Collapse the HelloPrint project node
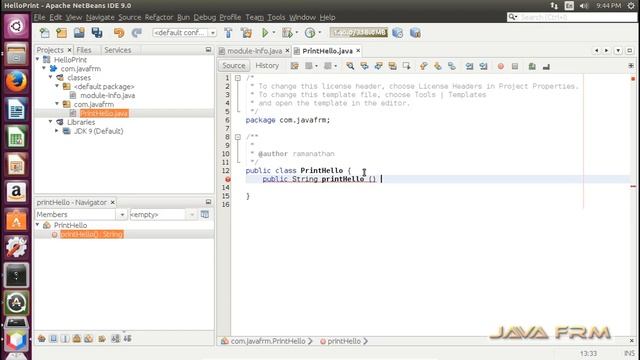The width and height of the screenshot is (640, 360). [x=38, y=60]
